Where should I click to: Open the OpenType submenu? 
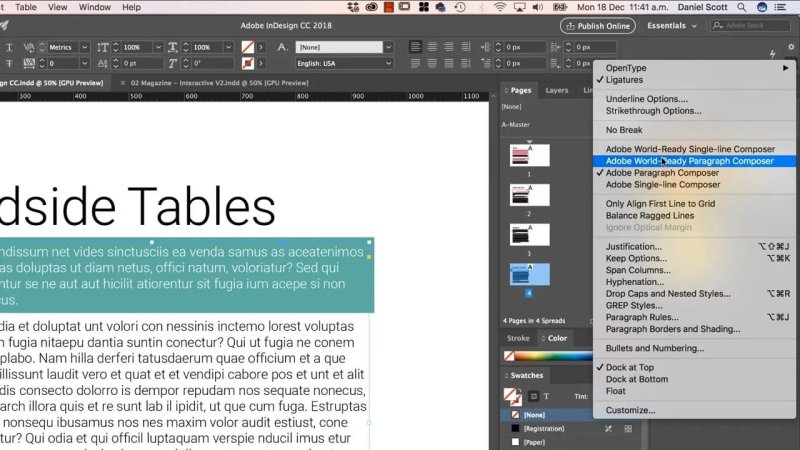pyautogui.click(x=694, y=68)
